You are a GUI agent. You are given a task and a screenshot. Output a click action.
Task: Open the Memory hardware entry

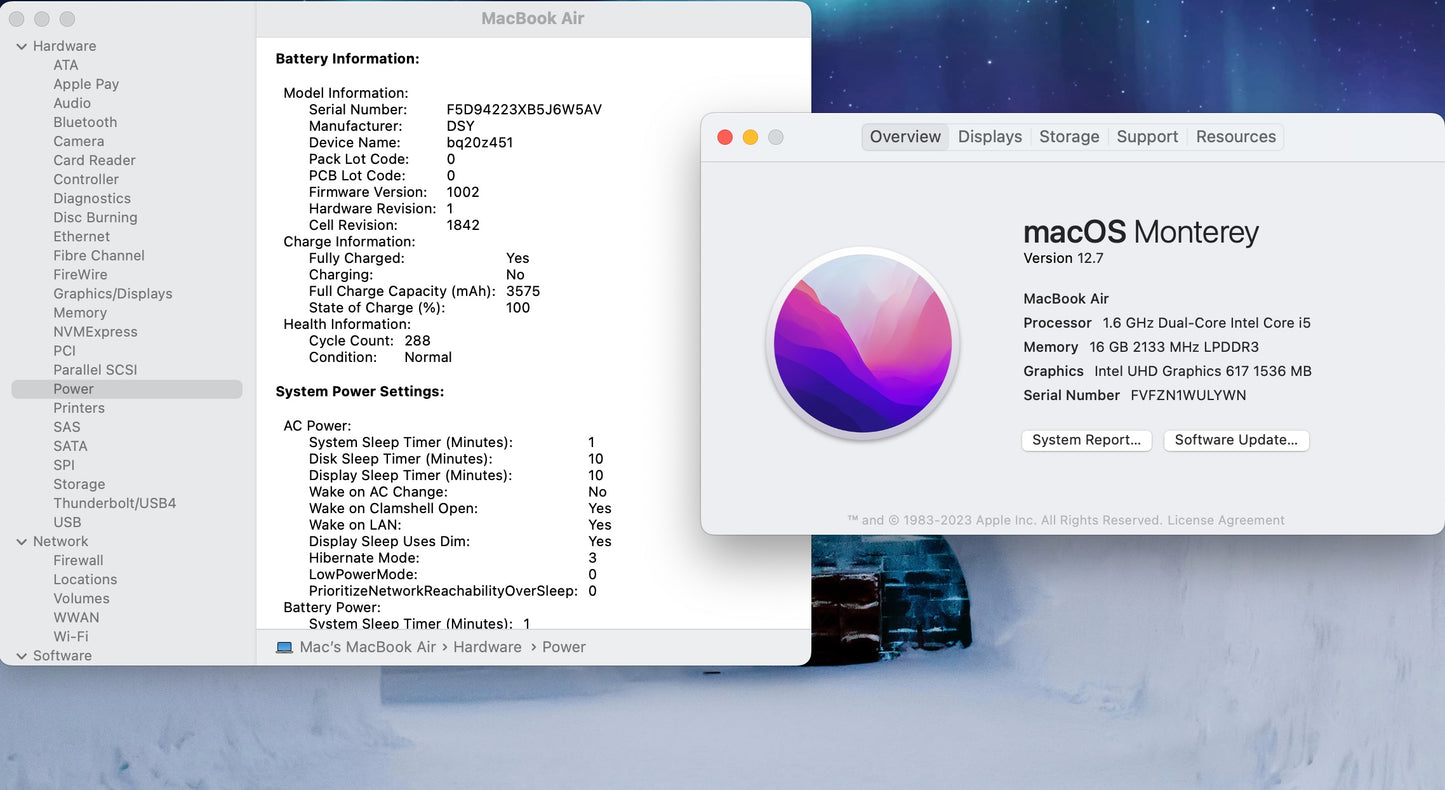(x=80, y=313)
